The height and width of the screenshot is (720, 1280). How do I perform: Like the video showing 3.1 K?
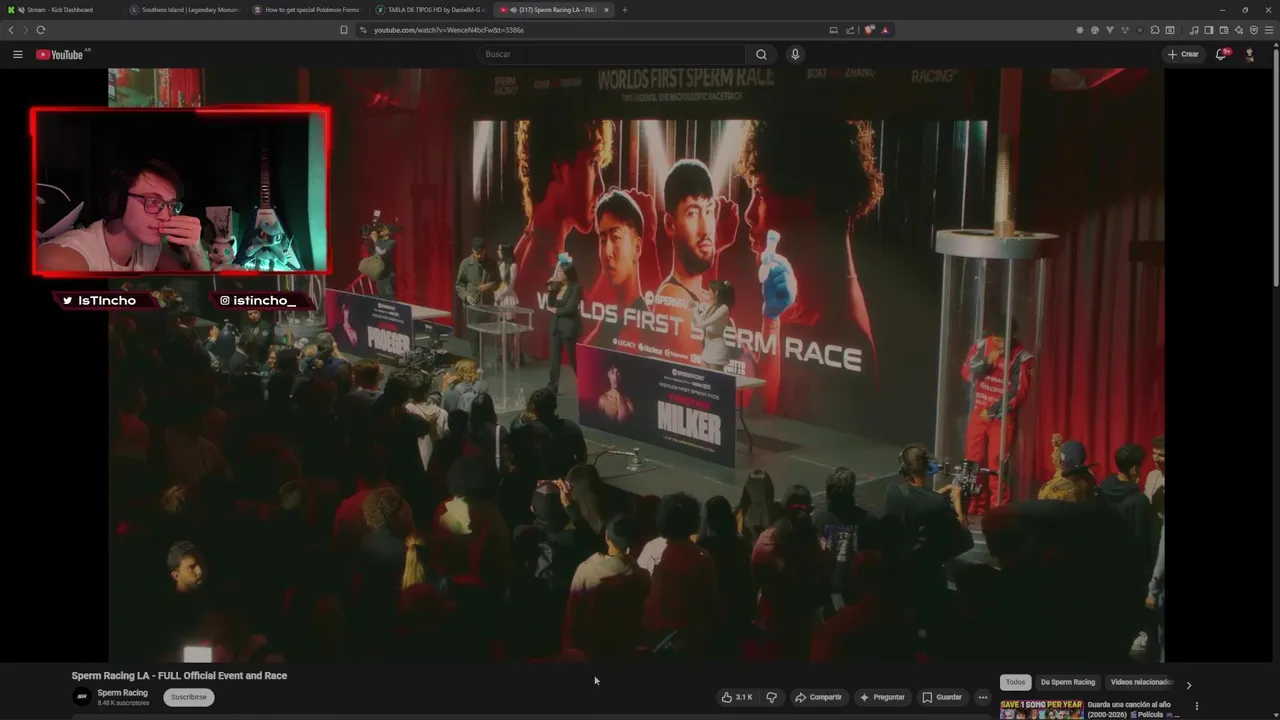tap(737, 697)
